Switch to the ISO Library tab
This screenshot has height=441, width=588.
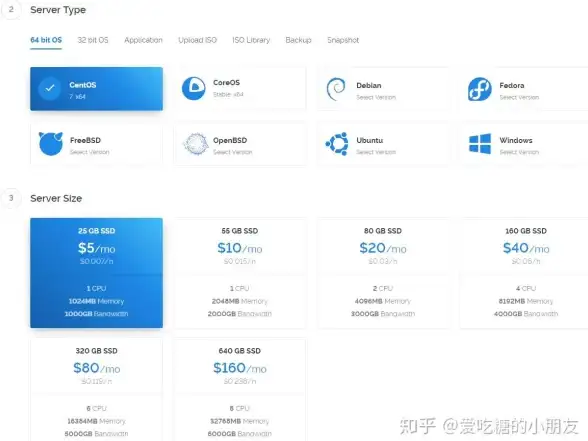click(x=251, y=40)
